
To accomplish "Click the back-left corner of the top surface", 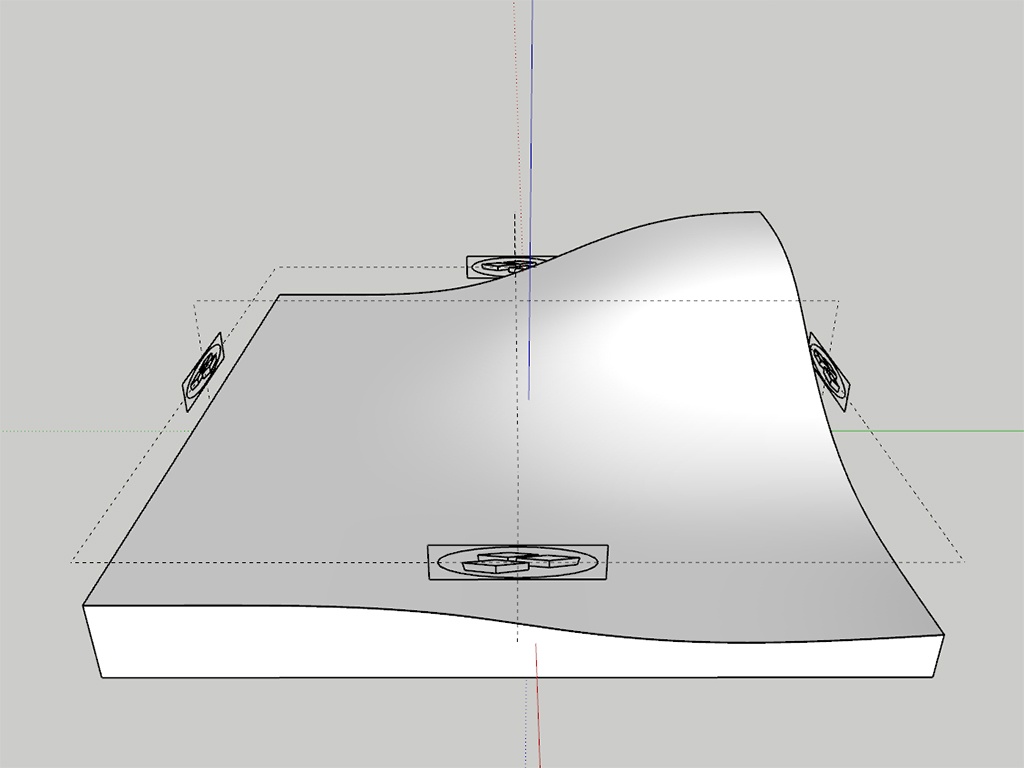I will point(280,295).
